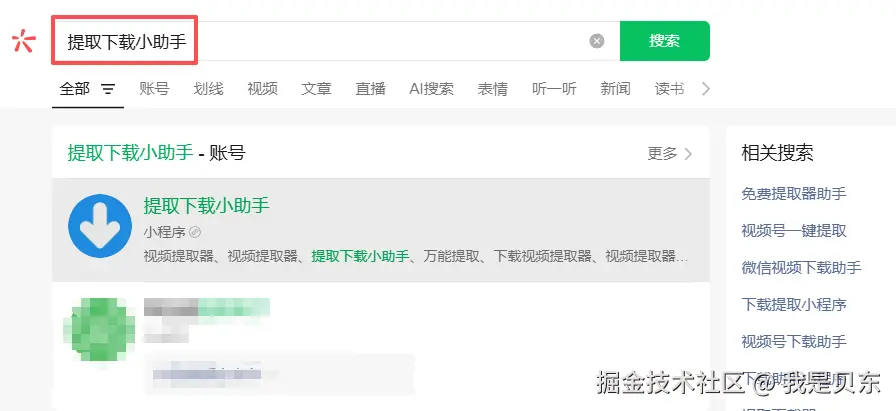The height and width of the screenshot is (411, 896).
Task: Open the blue download arrow mini program icon
Action: click(x=100, y=226)
